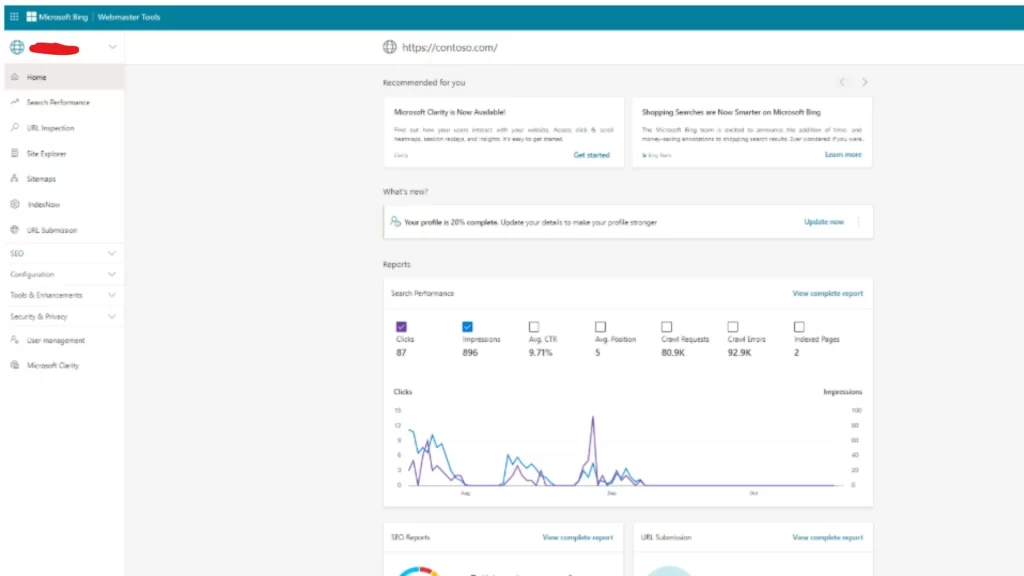Enable the Avg. CTR checkbox

pos(534,327)
